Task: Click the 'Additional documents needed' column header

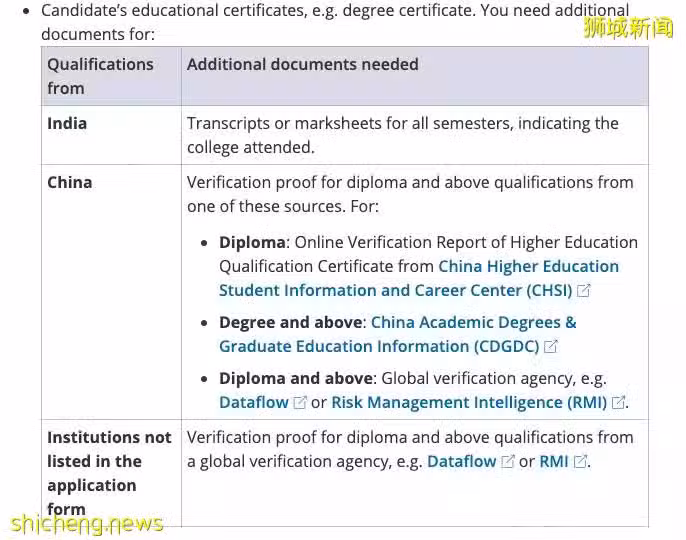Action: pos(303,64)
